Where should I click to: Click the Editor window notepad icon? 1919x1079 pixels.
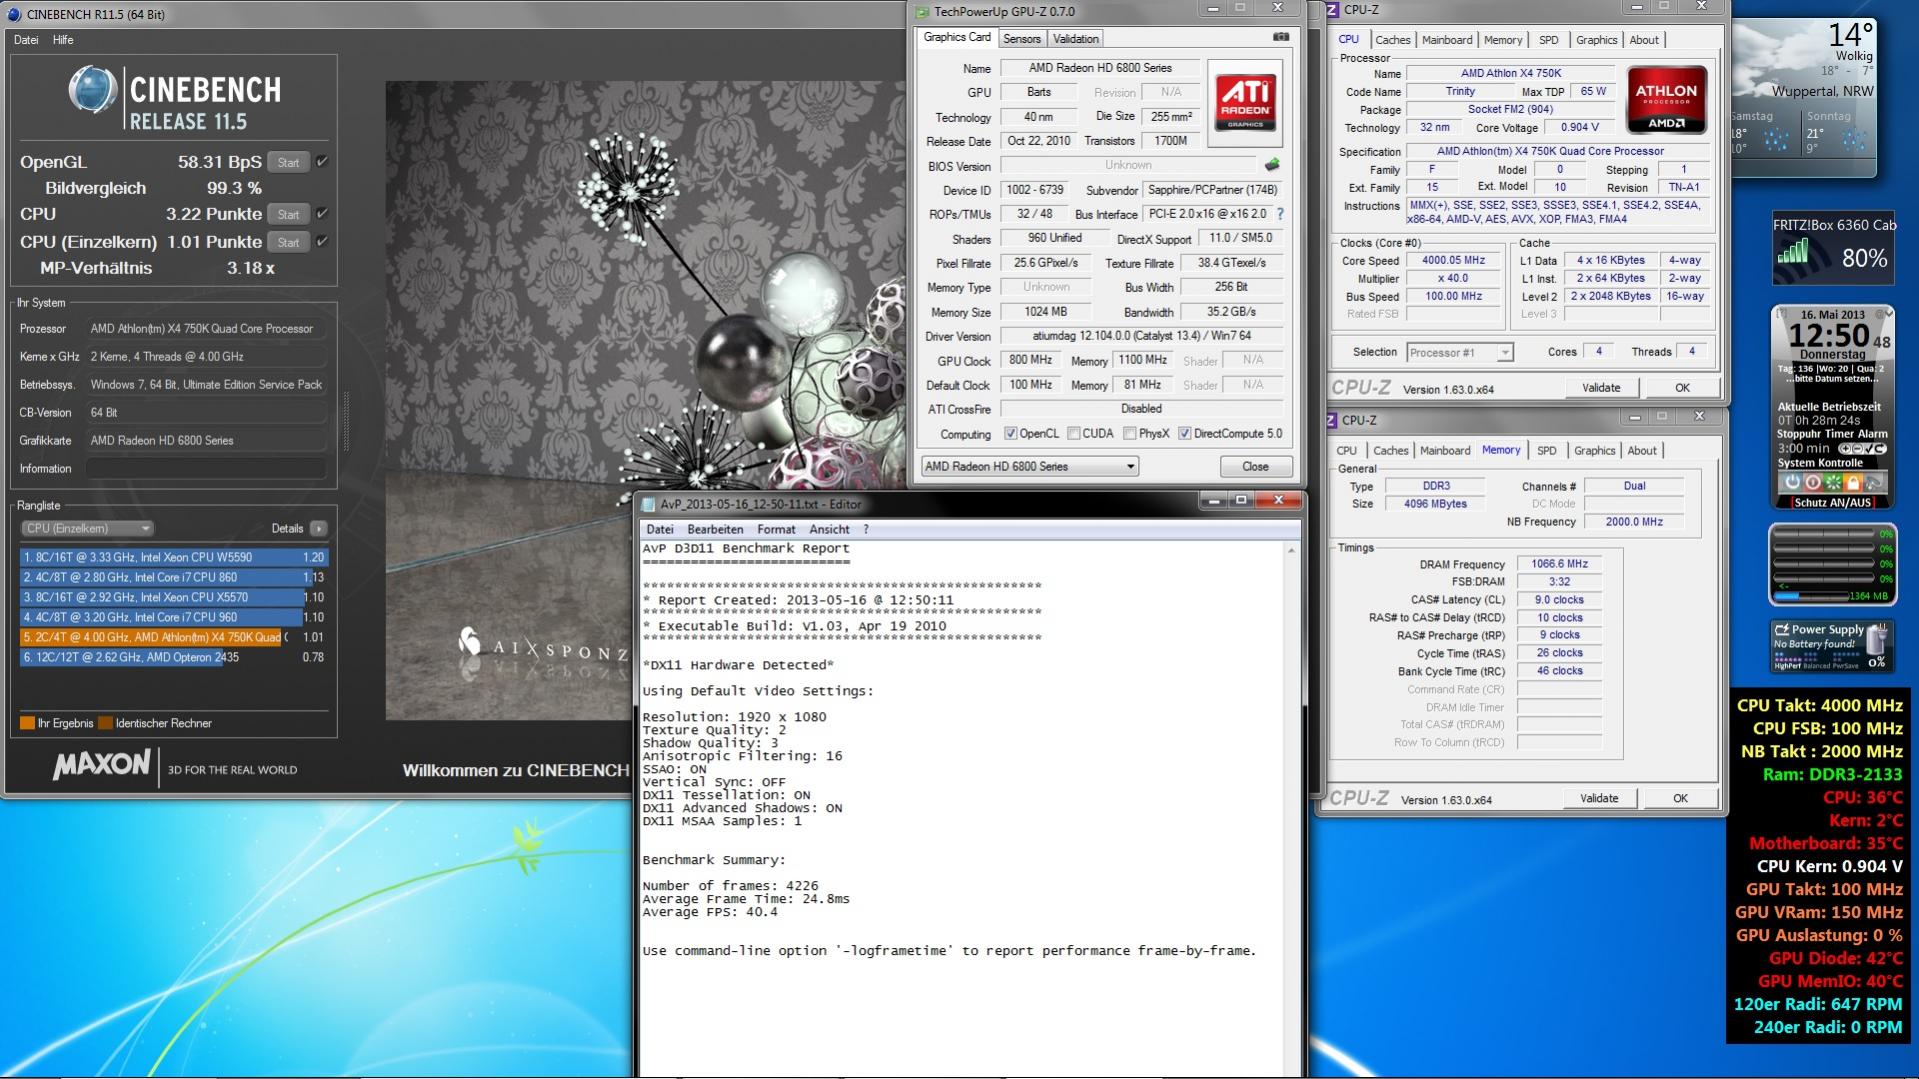(648, 504)
